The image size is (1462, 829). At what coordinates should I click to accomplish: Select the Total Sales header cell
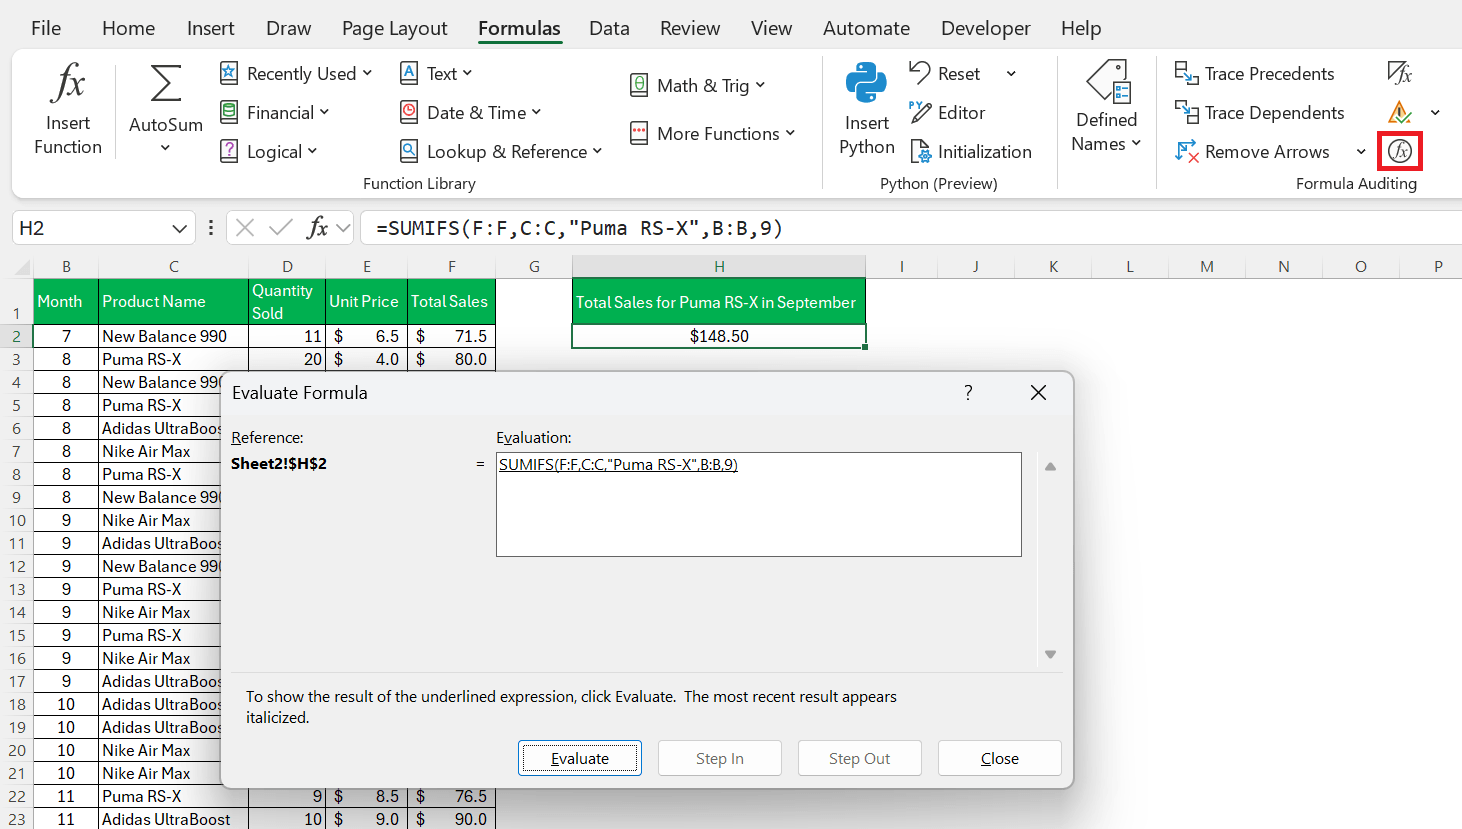tap(451, 301)
